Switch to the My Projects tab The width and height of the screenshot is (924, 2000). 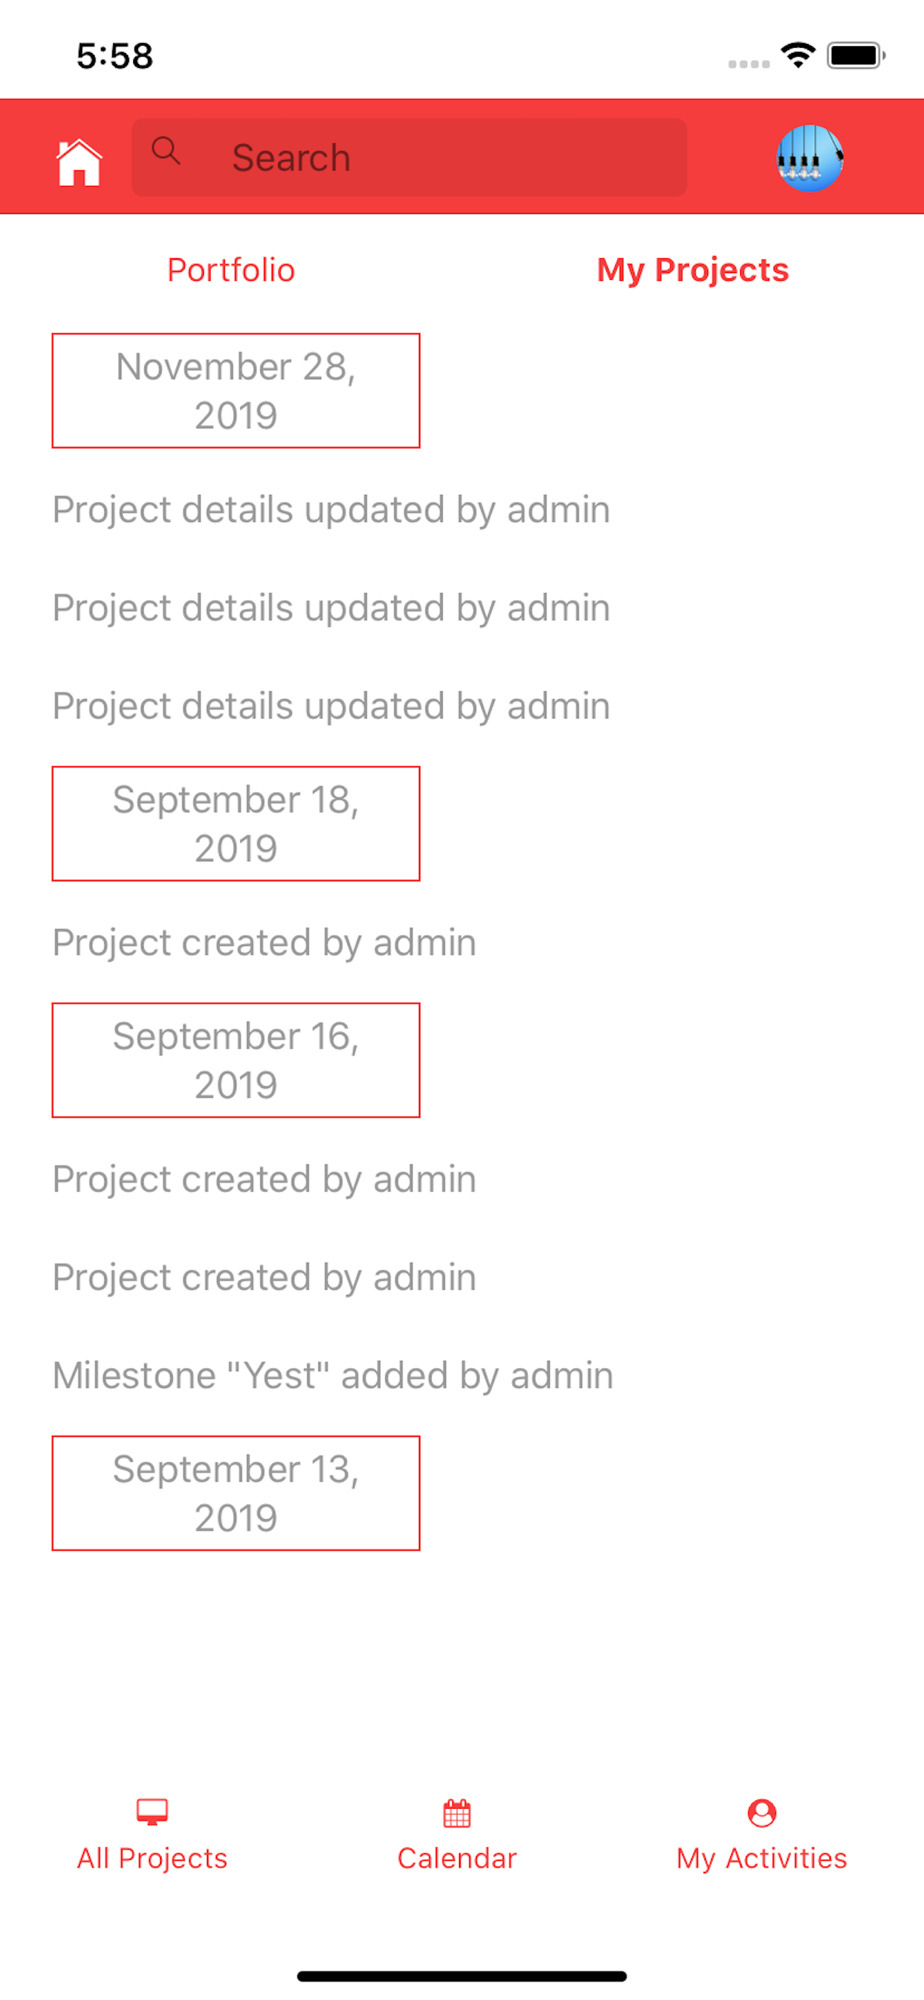point(693,270)
